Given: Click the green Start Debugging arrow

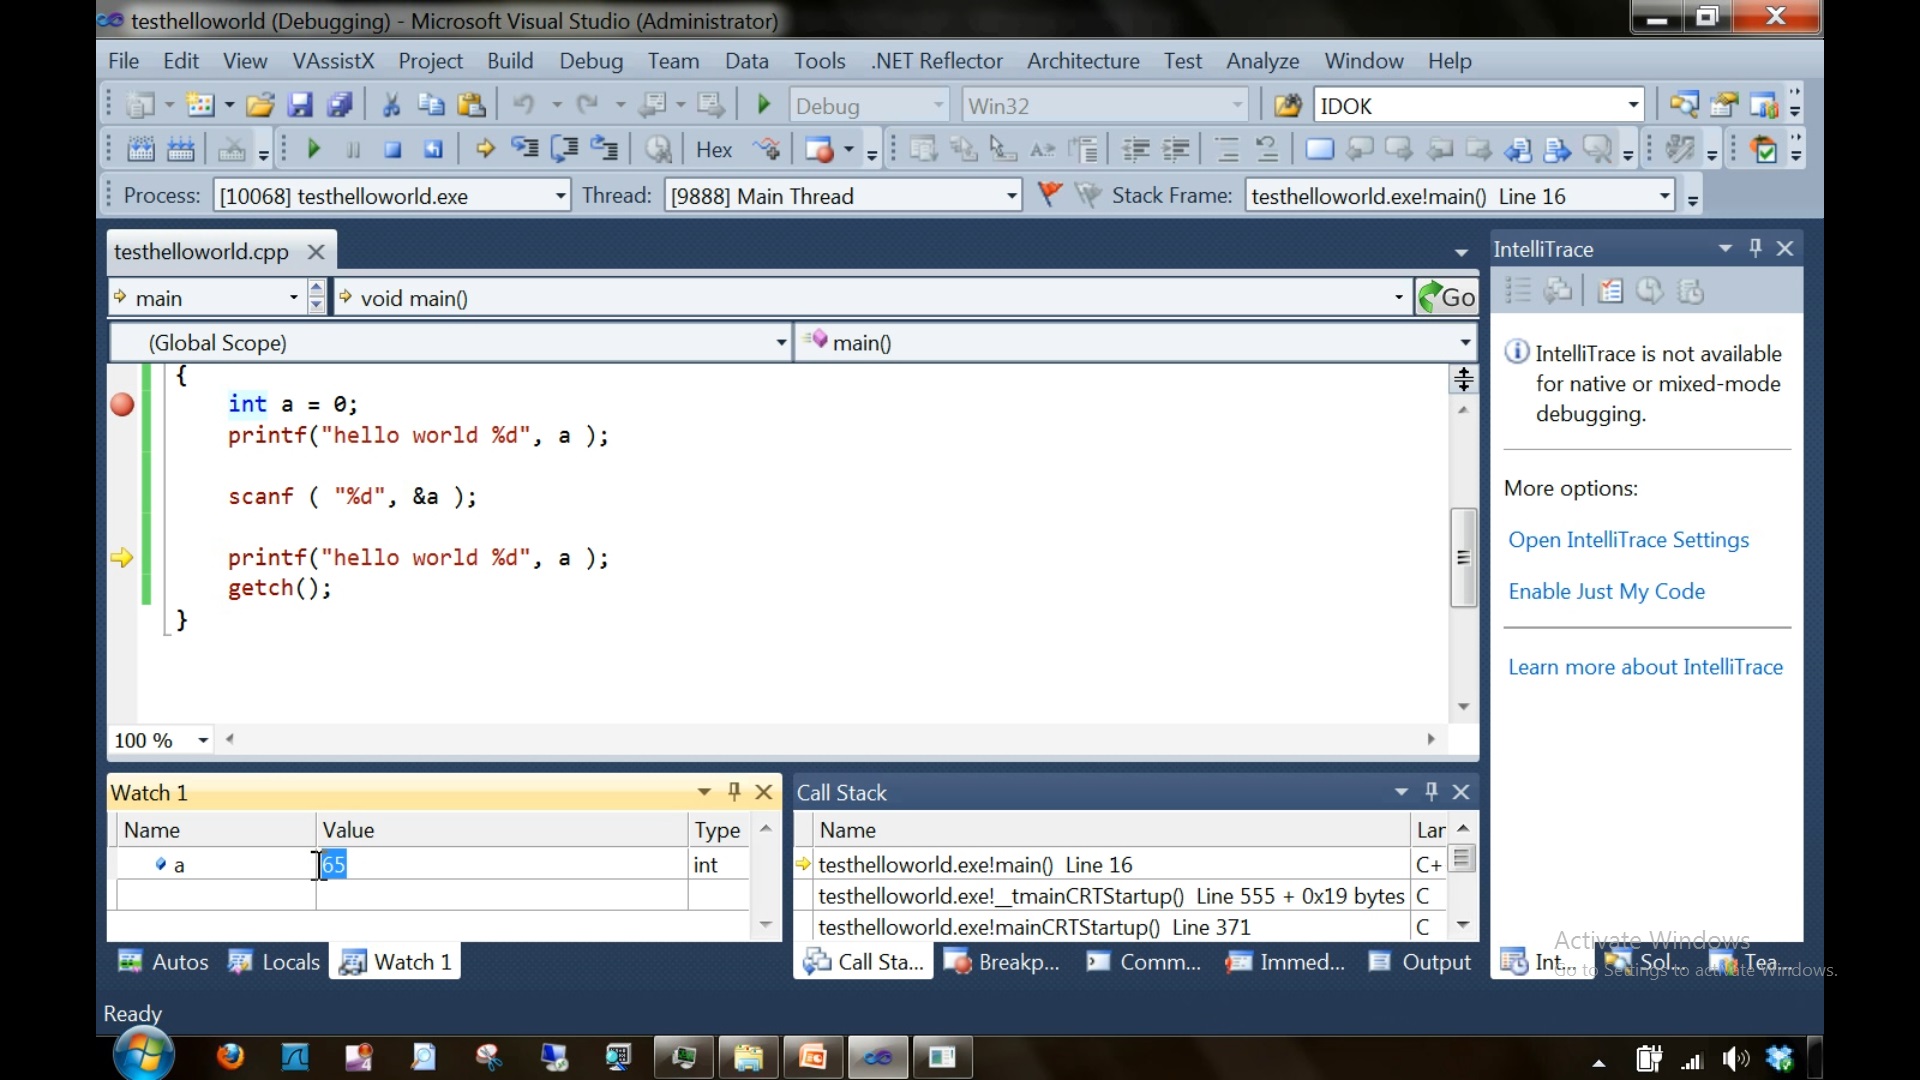Looking at the screenshot, I should click(x=764, y=105).
